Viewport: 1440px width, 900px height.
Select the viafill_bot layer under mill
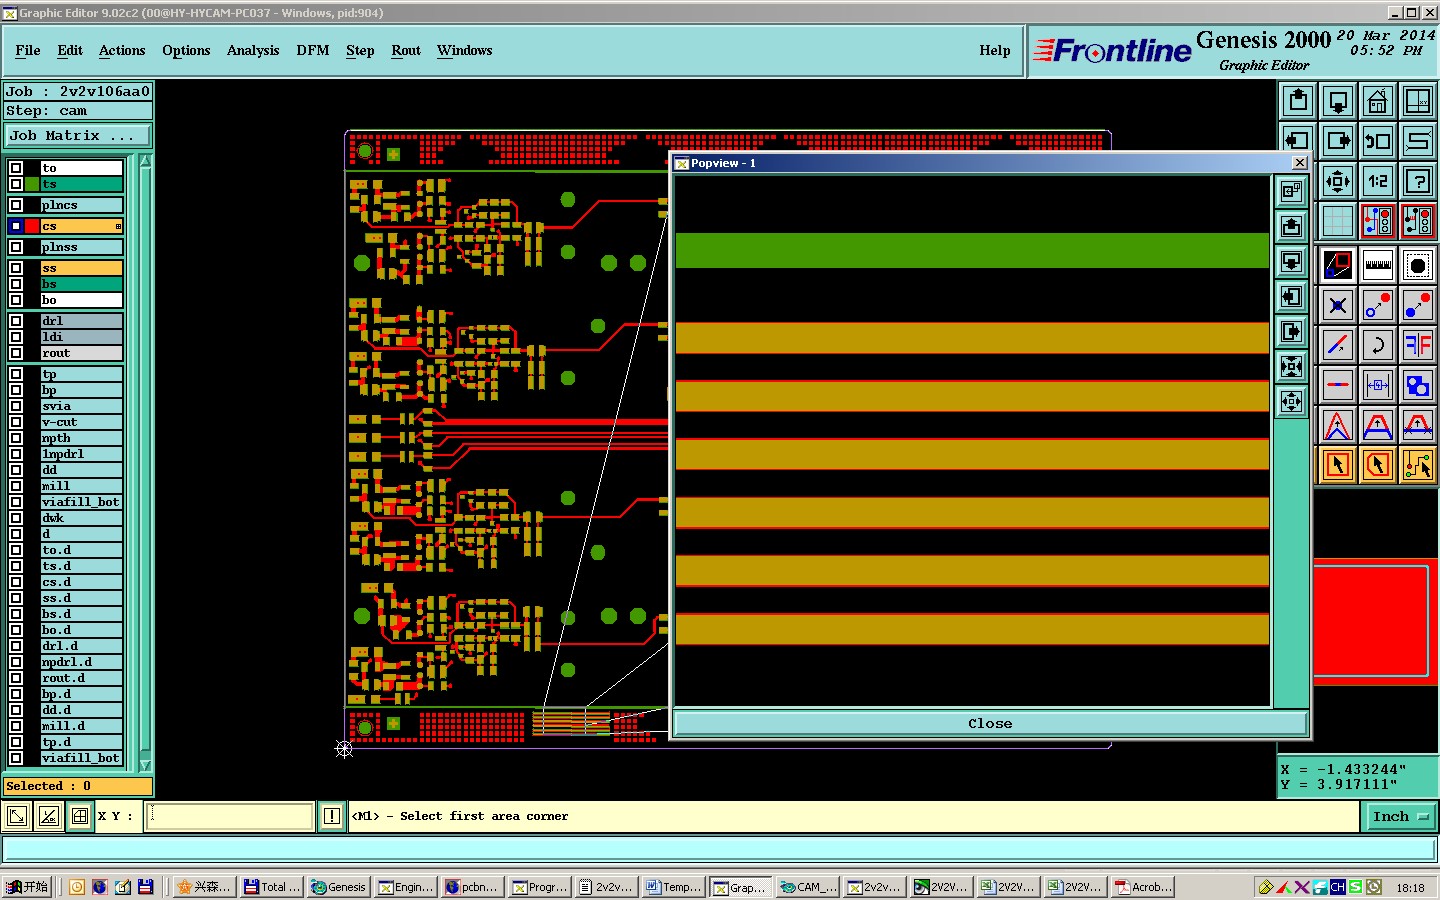pos(81,502)
